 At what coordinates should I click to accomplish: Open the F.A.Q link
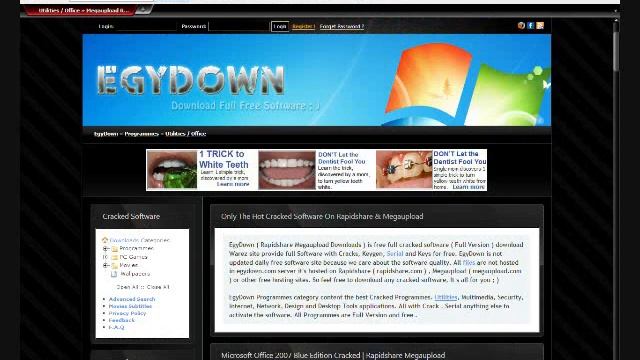click(116, 327)
